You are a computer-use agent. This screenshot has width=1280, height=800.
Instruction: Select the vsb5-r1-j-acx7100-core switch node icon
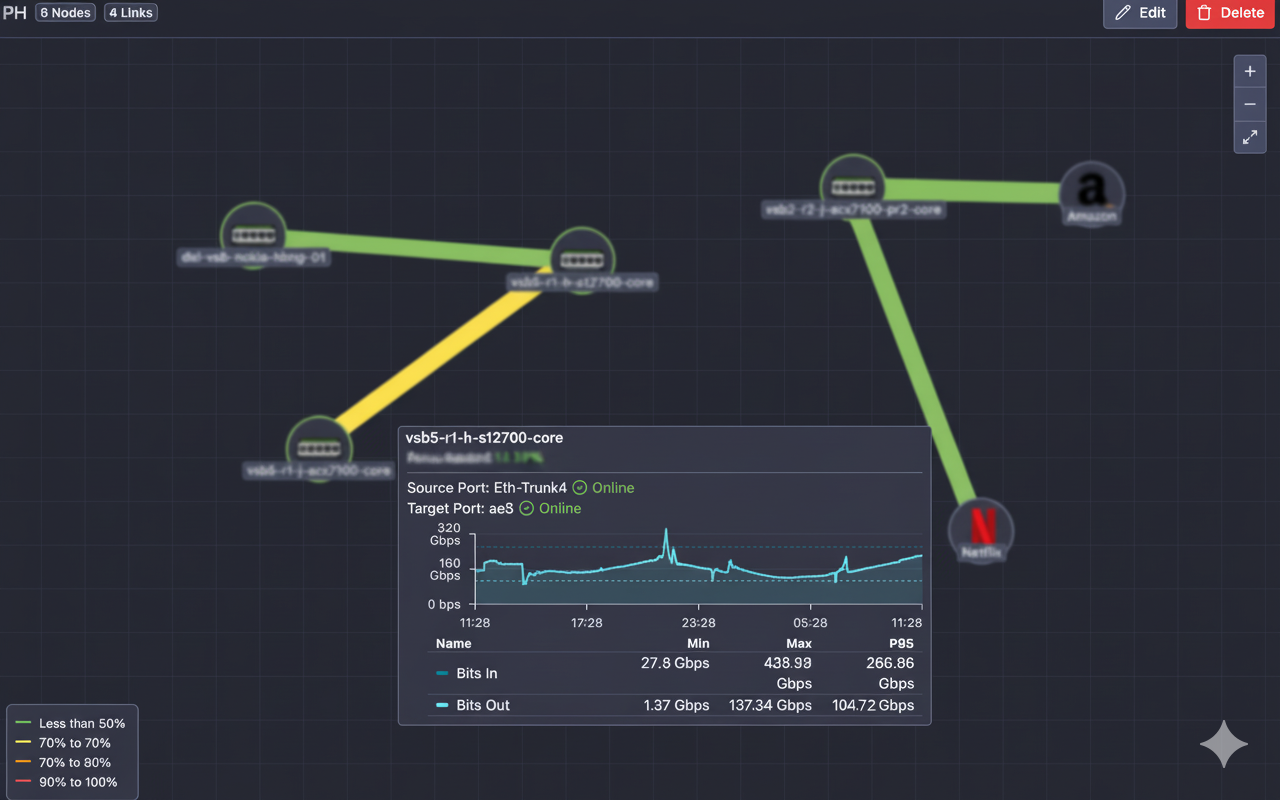coord(318,448)
